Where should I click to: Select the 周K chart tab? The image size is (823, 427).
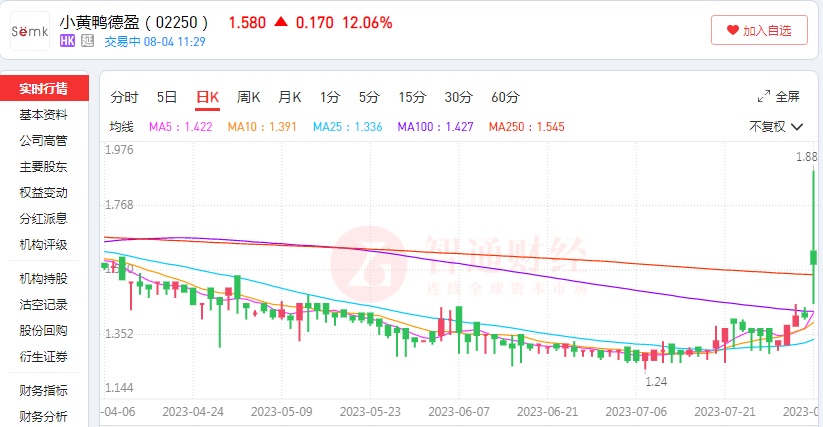click(248, 97)
